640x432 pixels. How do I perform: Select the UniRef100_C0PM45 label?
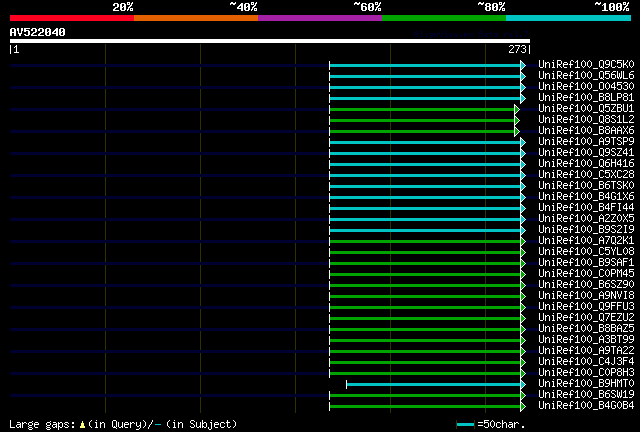(x=586, y=274)
